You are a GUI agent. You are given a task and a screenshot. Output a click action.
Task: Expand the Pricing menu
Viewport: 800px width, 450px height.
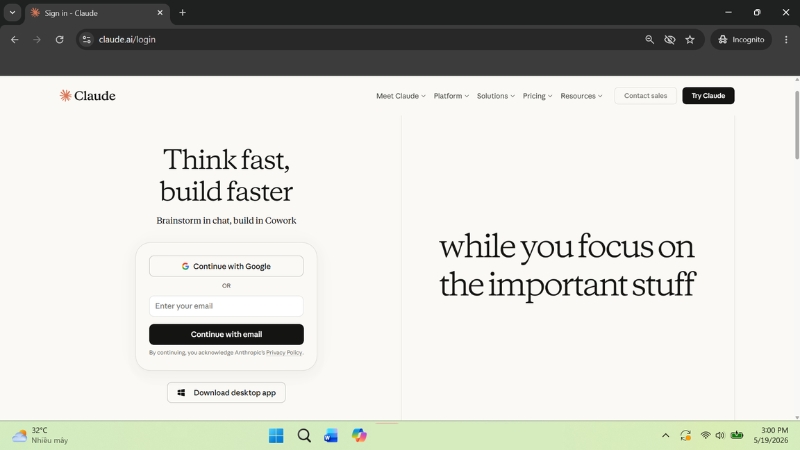537,96
